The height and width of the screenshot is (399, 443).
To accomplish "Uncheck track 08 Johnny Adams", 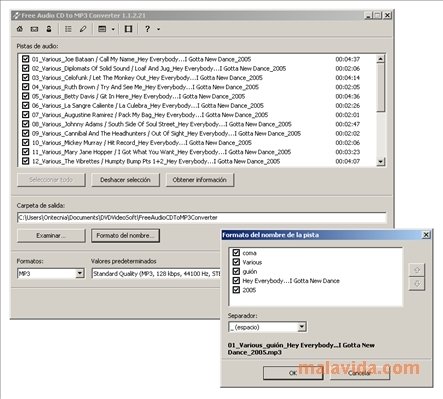I will pos(25,124).
